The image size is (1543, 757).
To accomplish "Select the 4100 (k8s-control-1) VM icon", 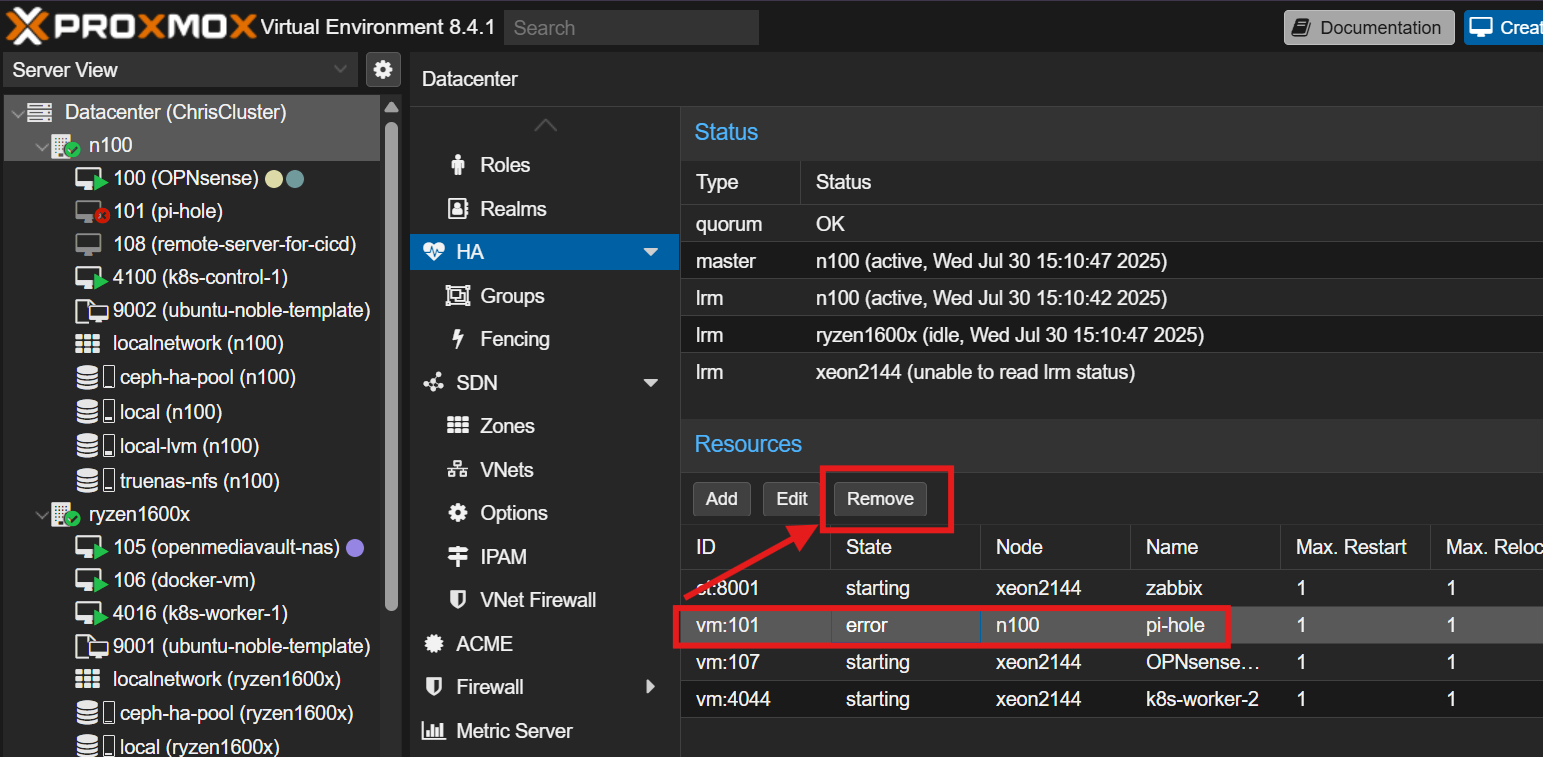I will click(x=91, y=278).
